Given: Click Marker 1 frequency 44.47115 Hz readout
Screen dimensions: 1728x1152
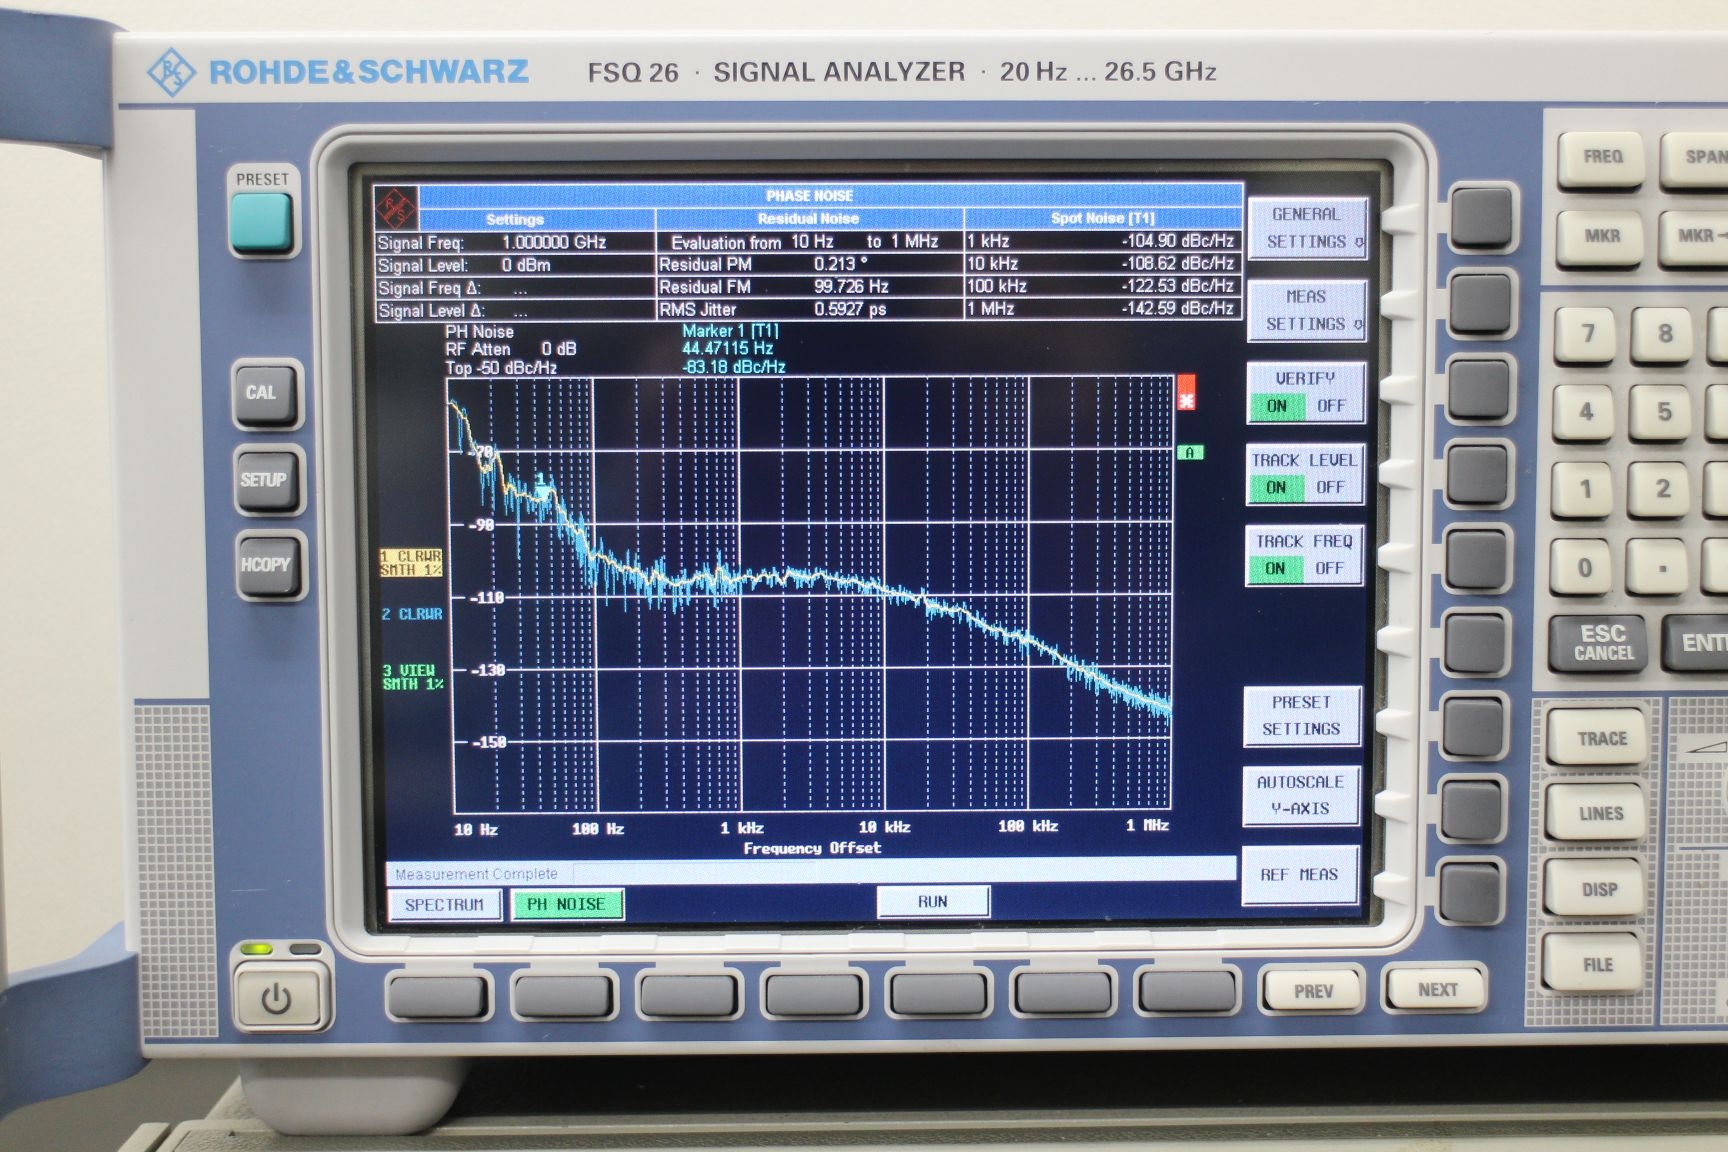Looking at the screenshot, I should pyautogui.click(x=728, y=348).
